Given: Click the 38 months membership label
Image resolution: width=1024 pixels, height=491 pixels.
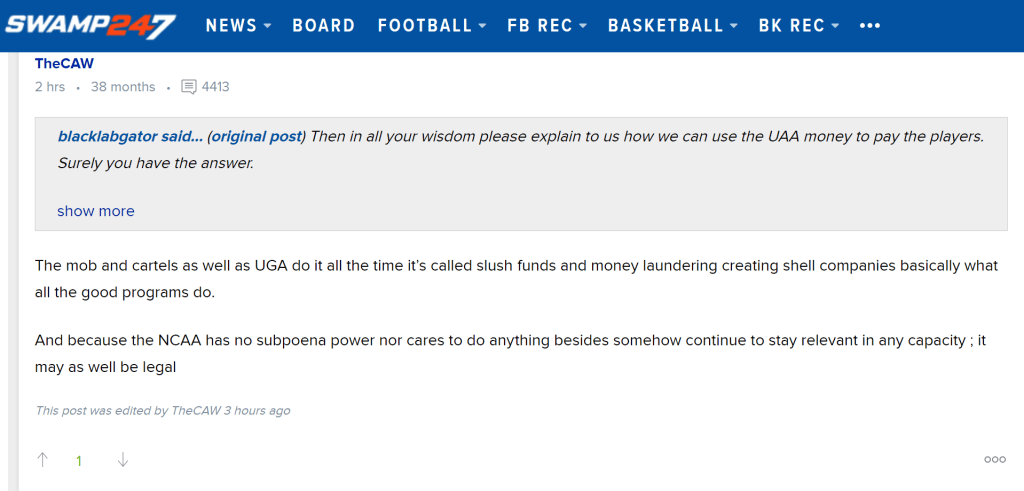Looking at the screenshot, I should click(x=123, y=87).
